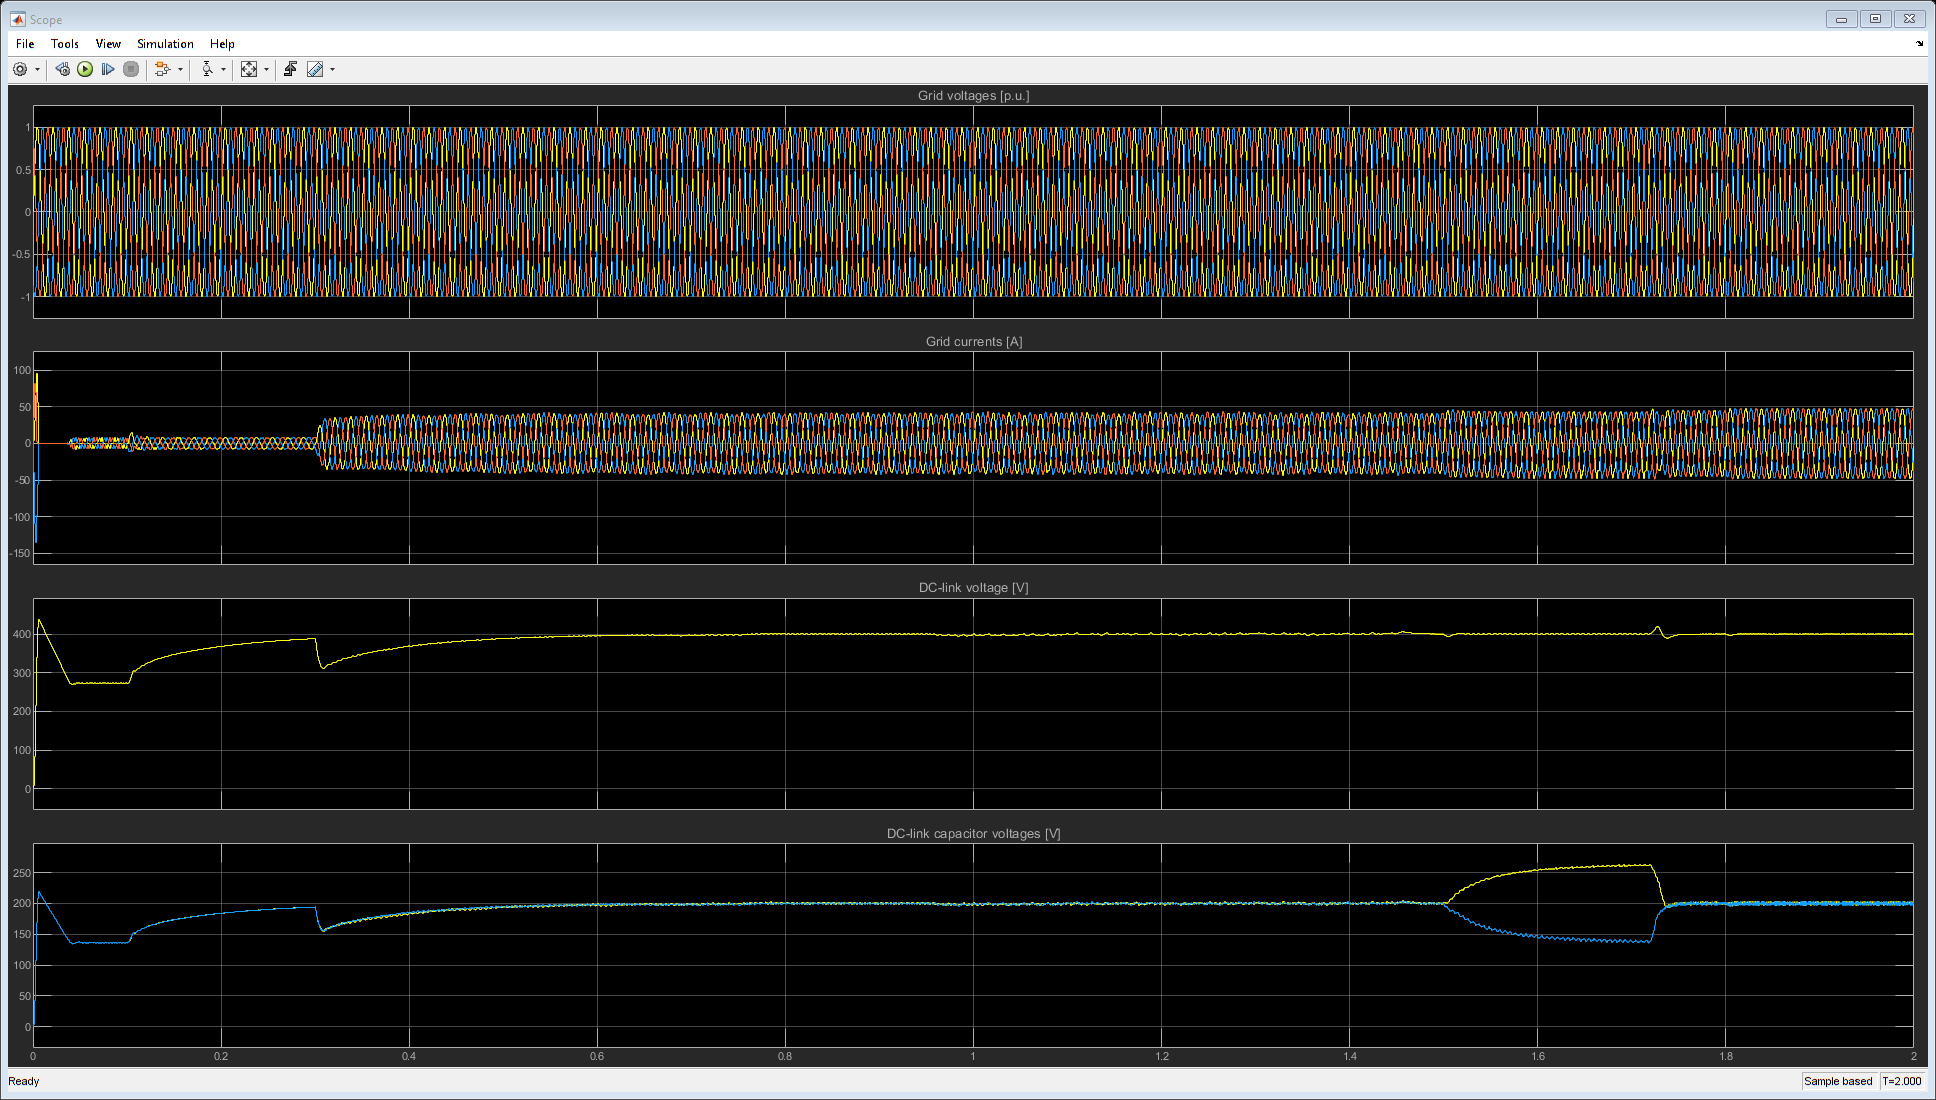This screenshot has height=1100, width=1936.
Task: Open the measurements dropdown arrow
Action: (332, 69)
